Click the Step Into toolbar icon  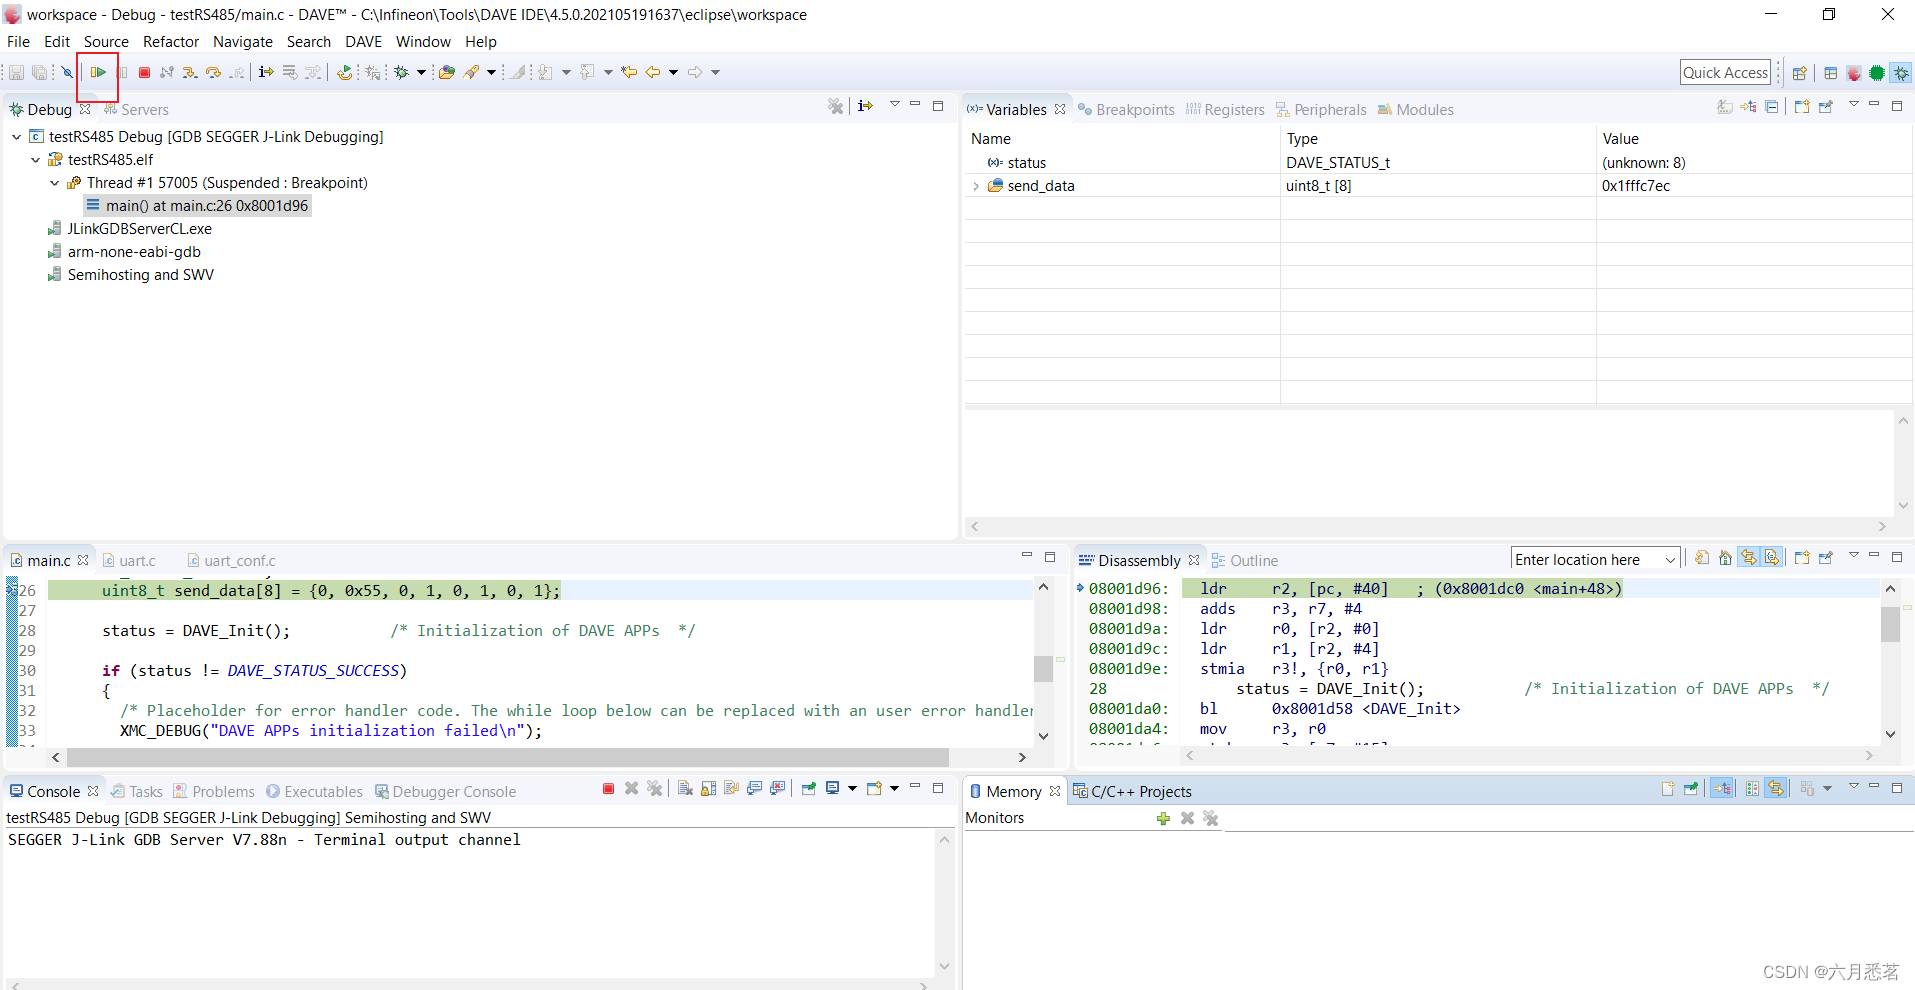pyautogui.click(x=189, y=72)
